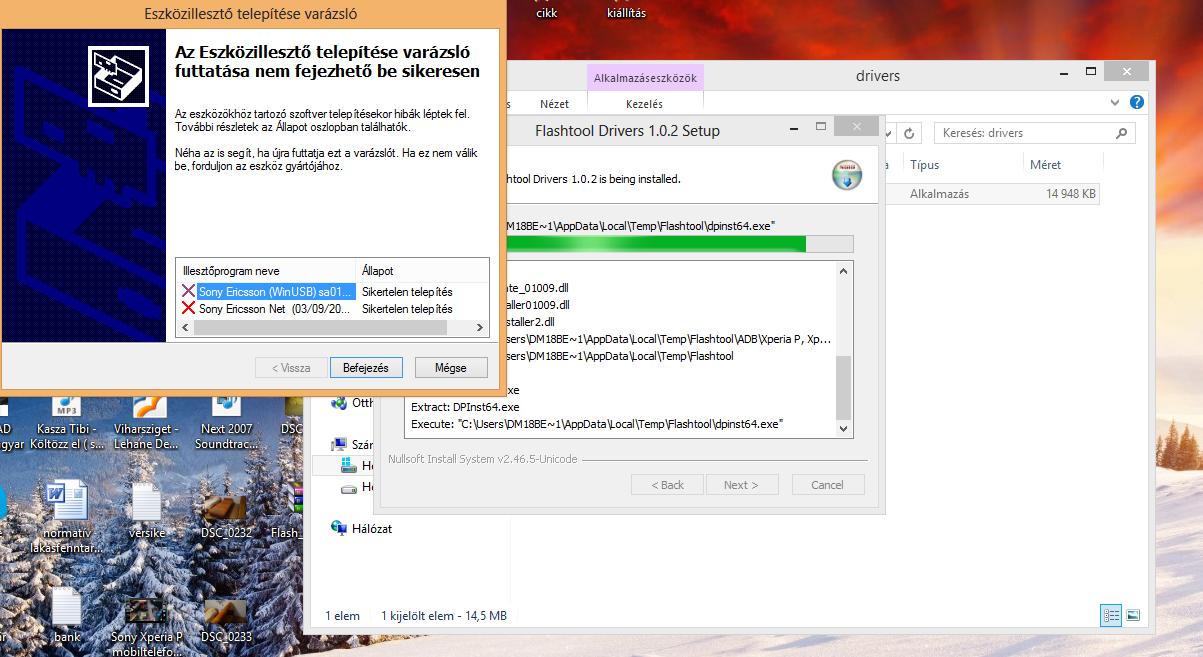Select the Kasza Tibi MP3 desktop icon

pyautogui.click(x=68, y=420)
